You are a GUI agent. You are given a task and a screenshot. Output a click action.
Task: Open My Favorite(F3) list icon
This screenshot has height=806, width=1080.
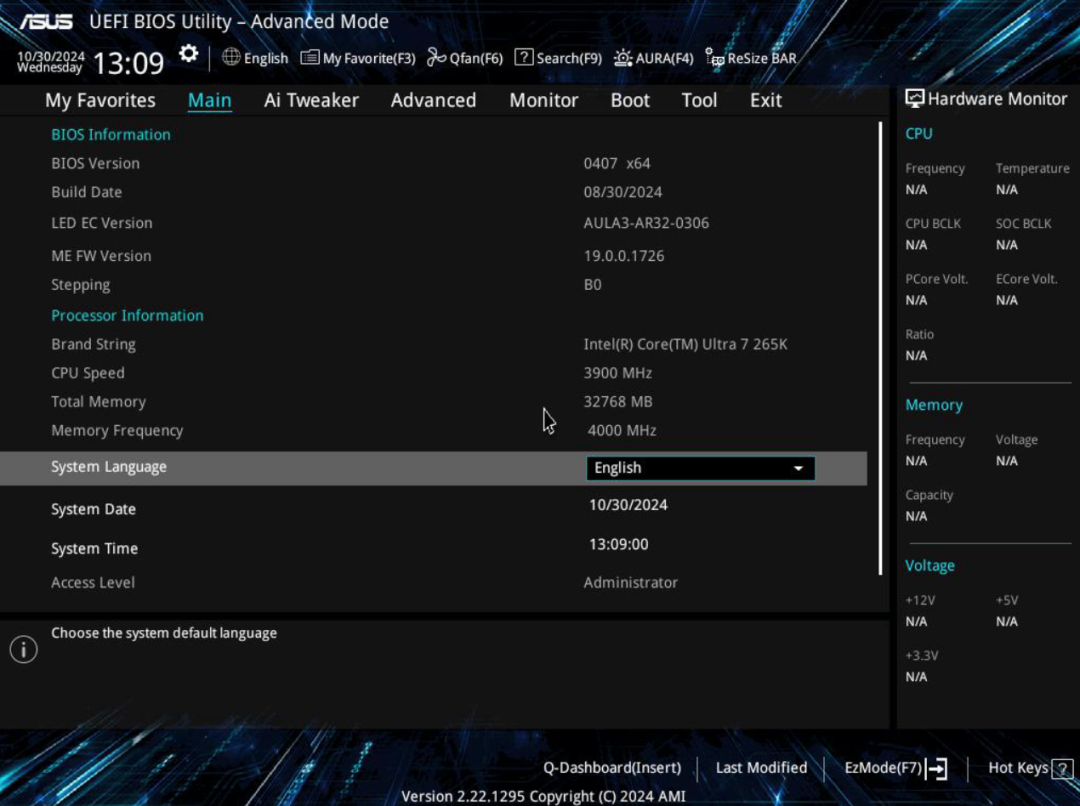[x=310, y=58]
